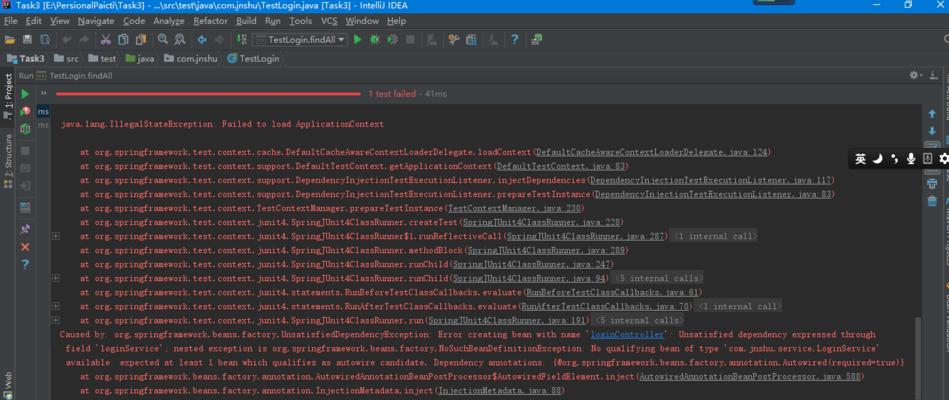This screenshot has width=949, height=400.
Task: Click the Synchronize refresh toolbar icon
Action: pyautogui.click(x=45, y=40)
